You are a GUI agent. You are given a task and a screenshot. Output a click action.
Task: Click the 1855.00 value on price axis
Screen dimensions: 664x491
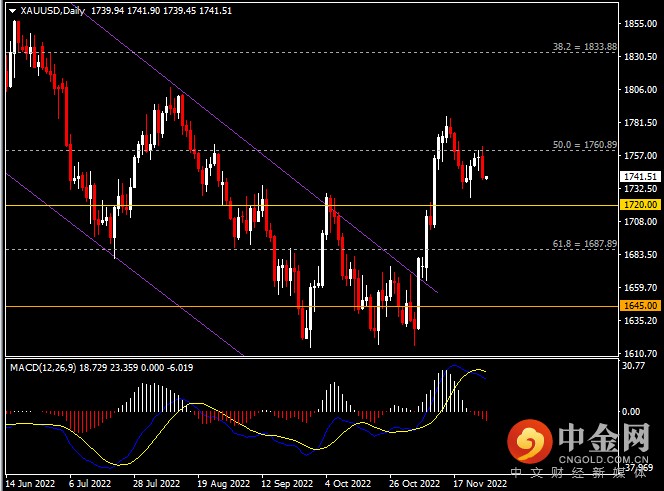(x=639, y=23)
